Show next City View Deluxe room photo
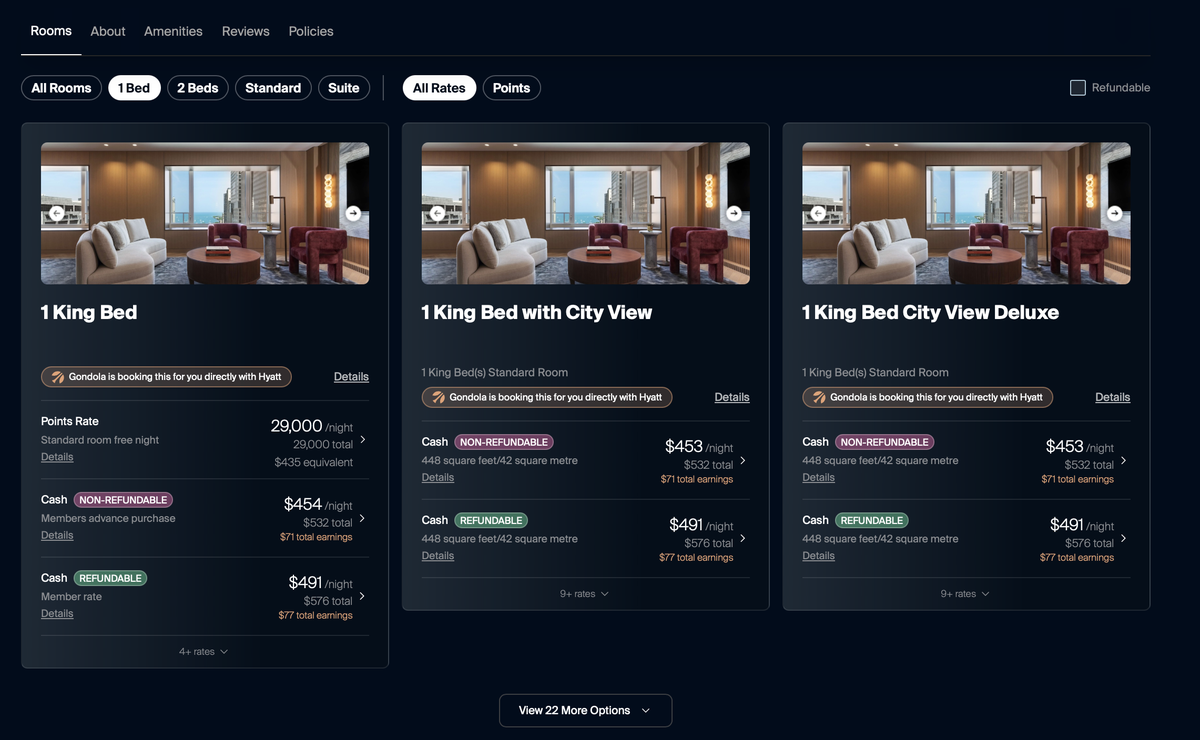The image size is (1200, 740). pos(1114,213)
